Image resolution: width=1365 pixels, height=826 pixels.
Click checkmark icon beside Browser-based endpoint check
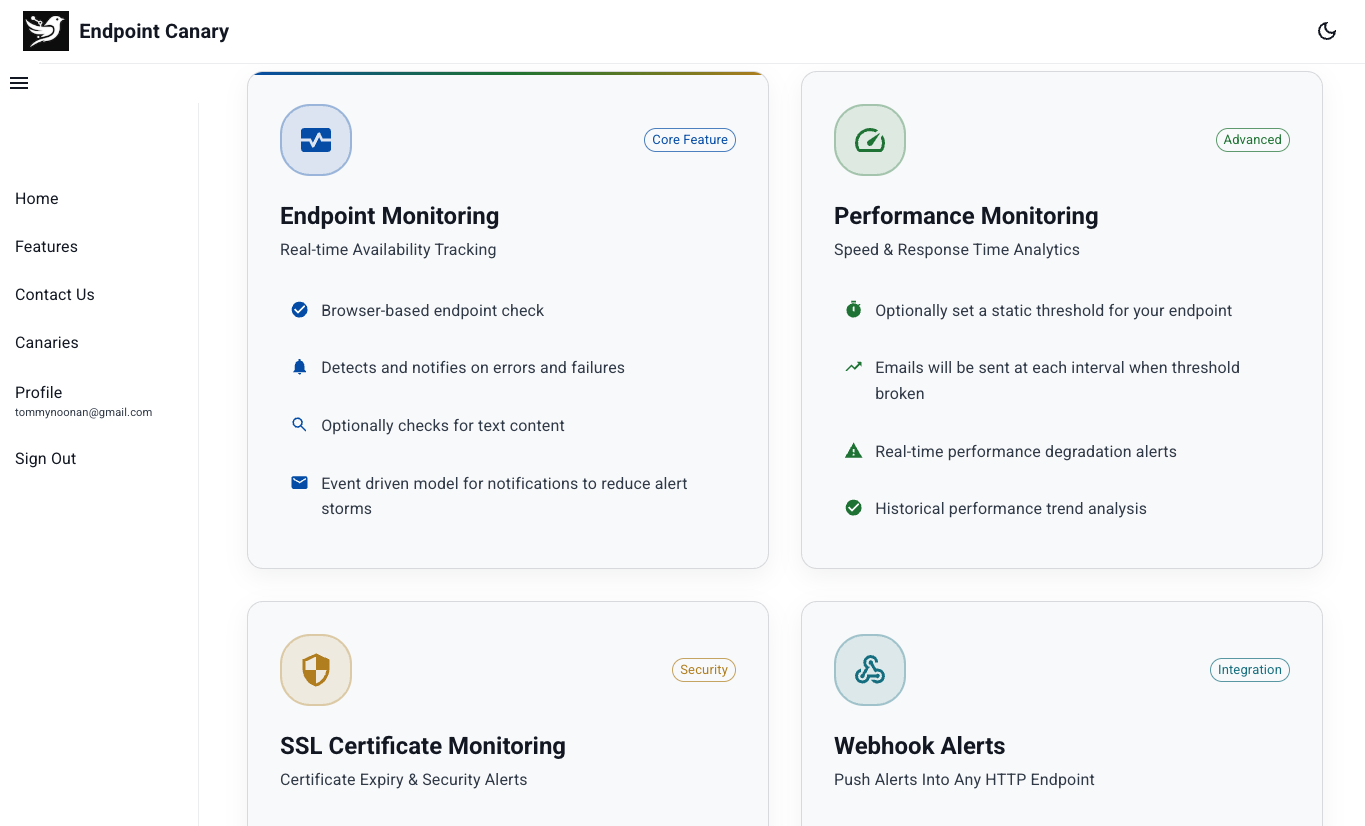[x=299, y=310]
